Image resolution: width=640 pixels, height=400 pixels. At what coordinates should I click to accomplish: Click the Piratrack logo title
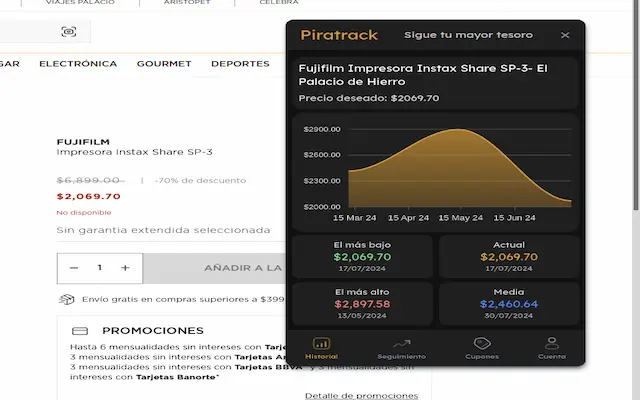tap(339, 35)
